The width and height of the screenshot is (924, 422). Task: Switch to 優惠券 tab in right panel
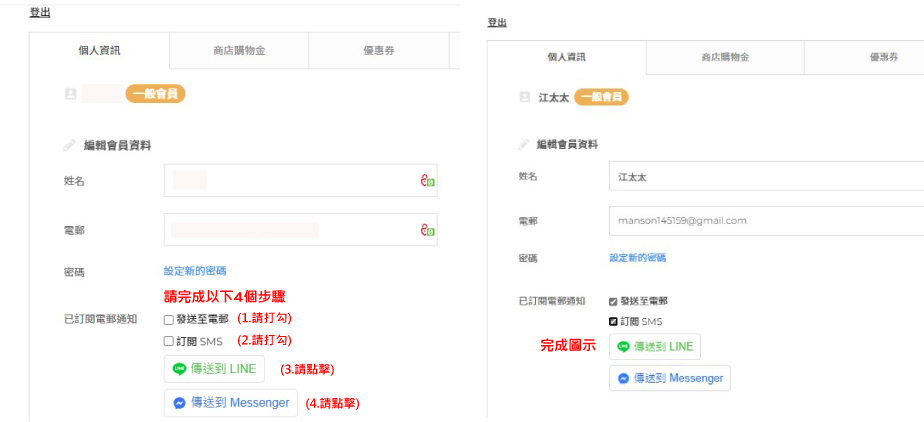tap(864, 58)
